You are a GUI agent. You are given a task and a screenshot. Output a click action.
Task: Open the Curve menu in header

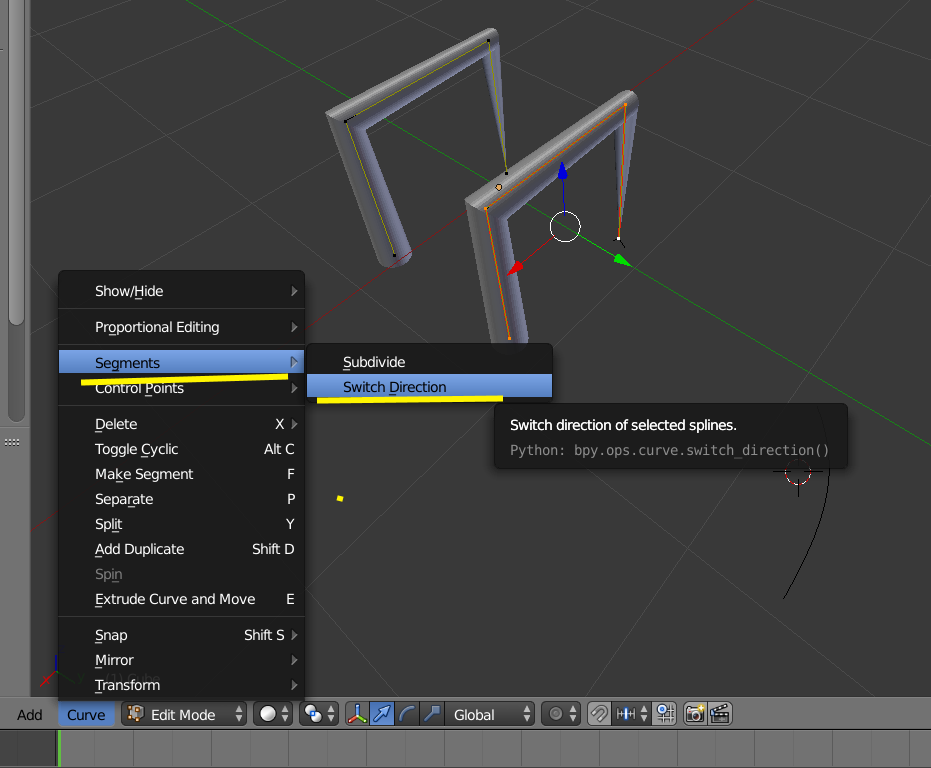pos(86,715)
